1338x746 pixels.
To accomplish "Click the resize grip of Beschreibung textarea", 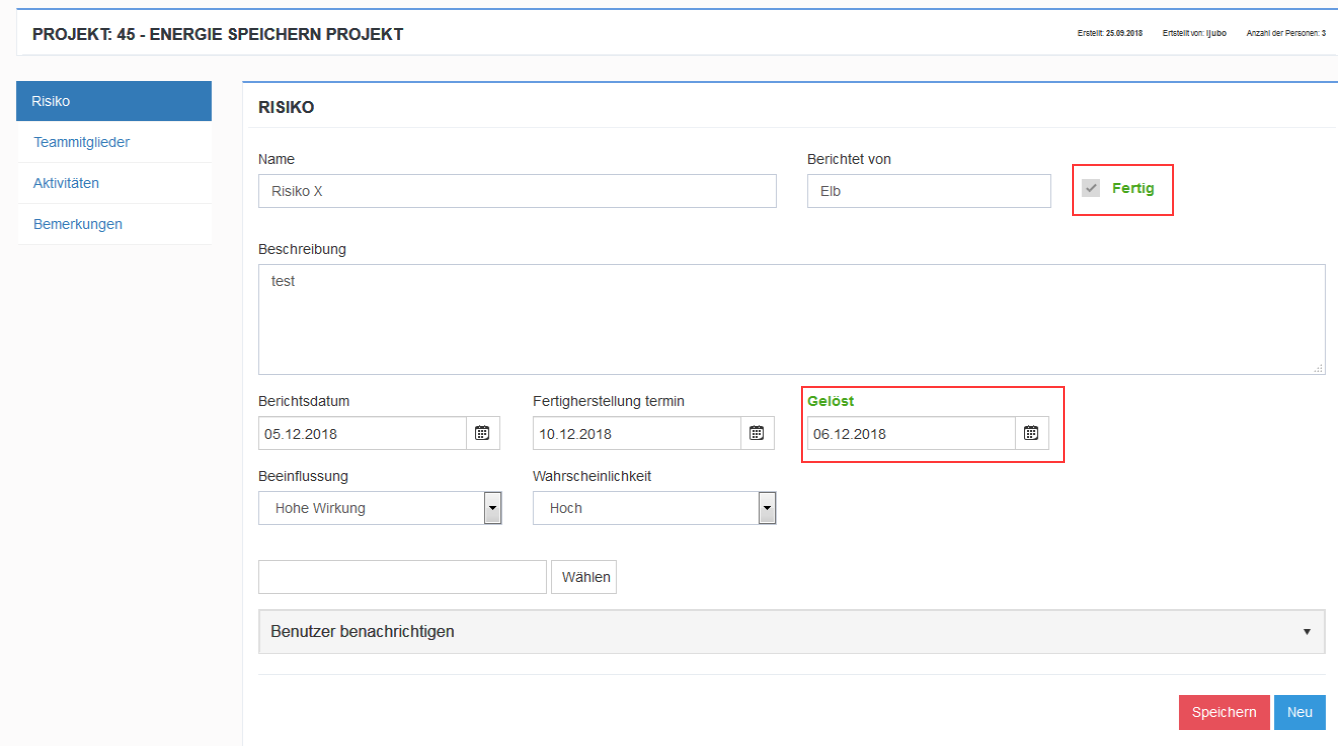I will 1319,368.
